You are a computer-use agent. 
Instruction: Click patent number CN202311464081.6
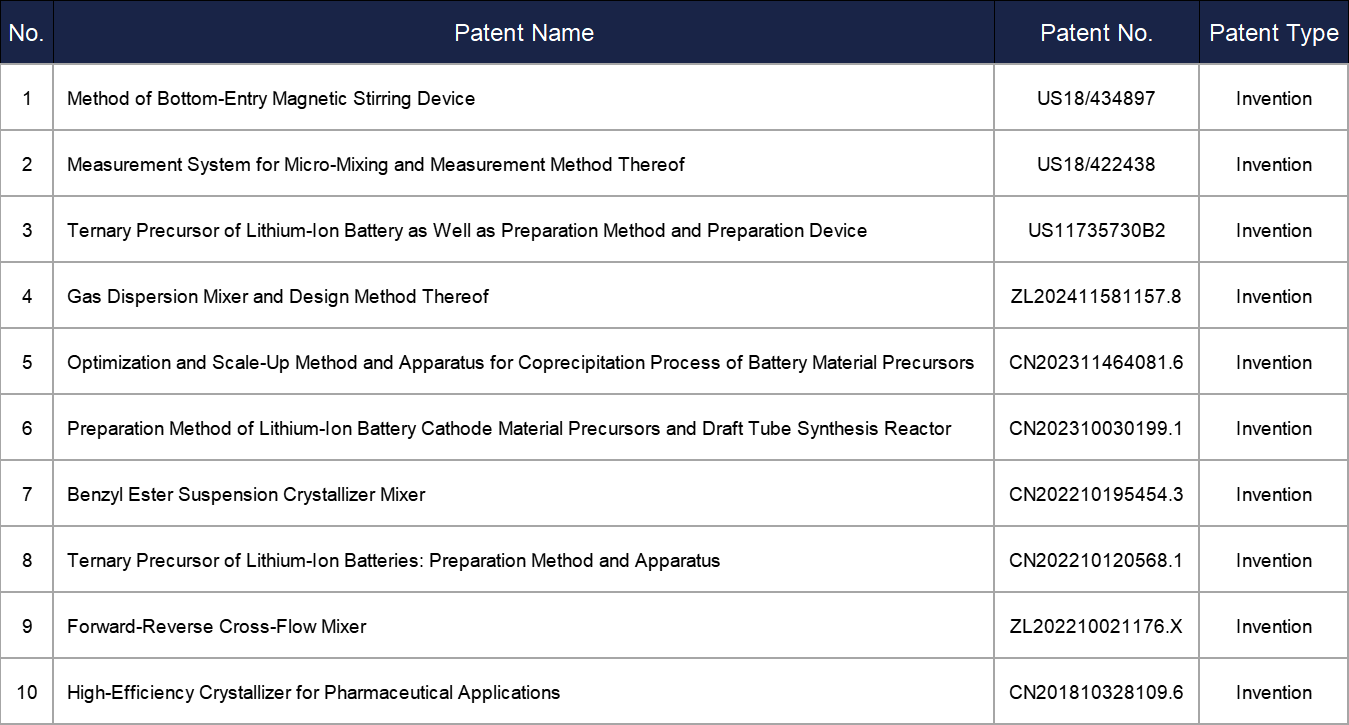(x=1096, y=362)
